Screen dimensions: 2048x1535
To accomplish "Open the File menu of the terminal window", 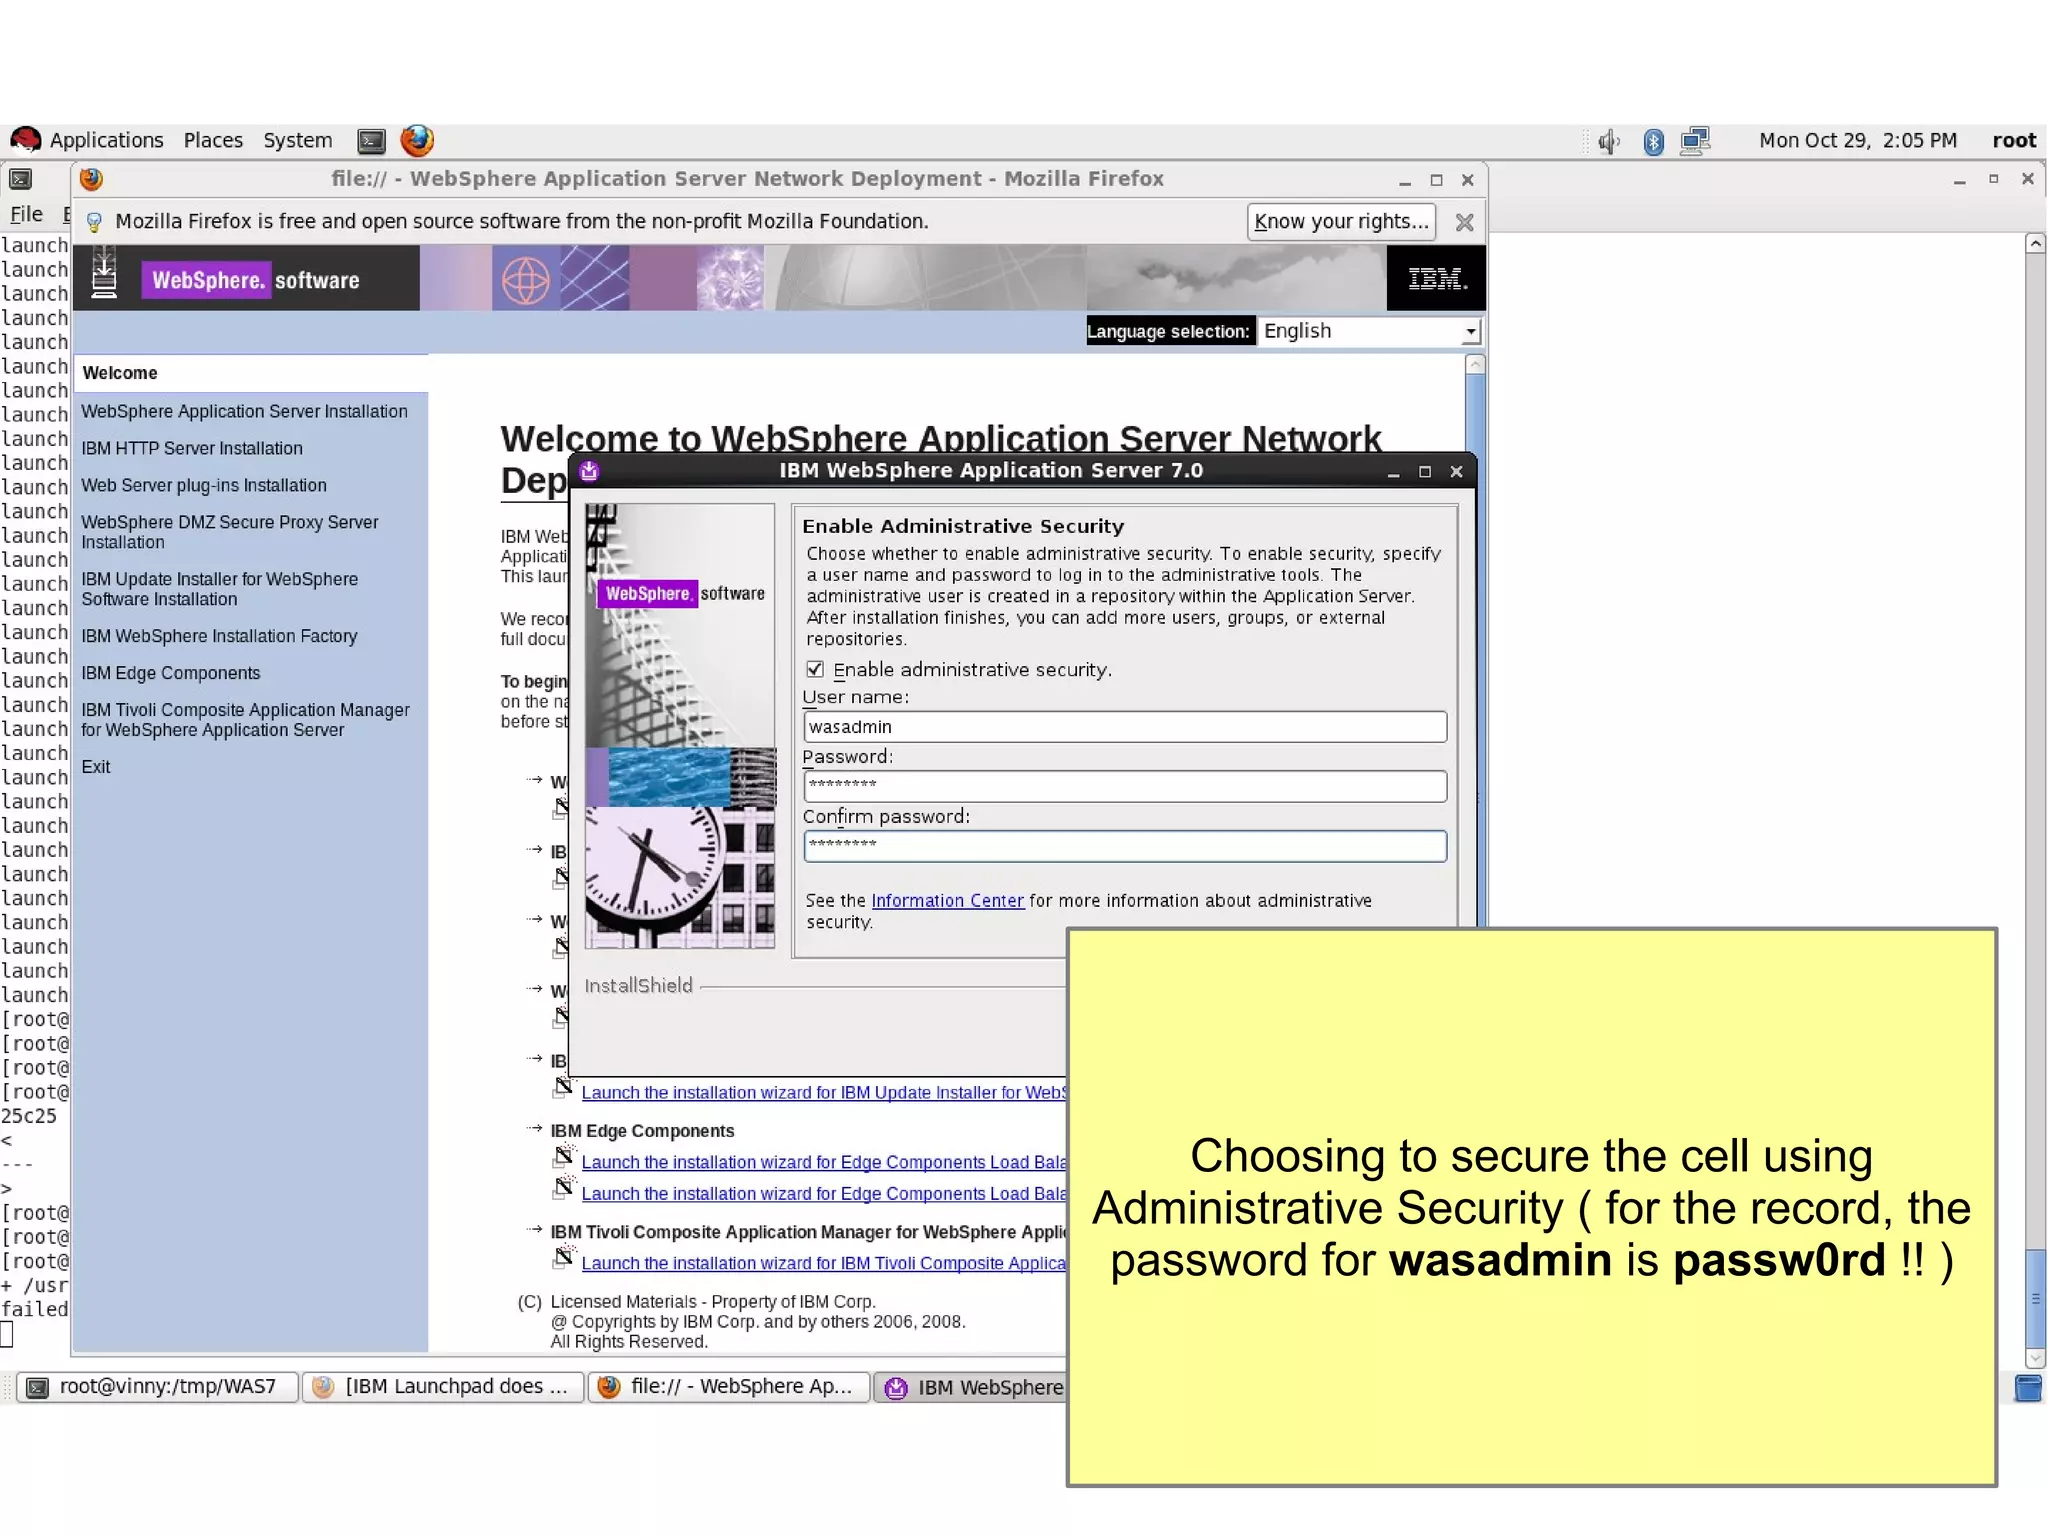I will click(x=26, y=214).
